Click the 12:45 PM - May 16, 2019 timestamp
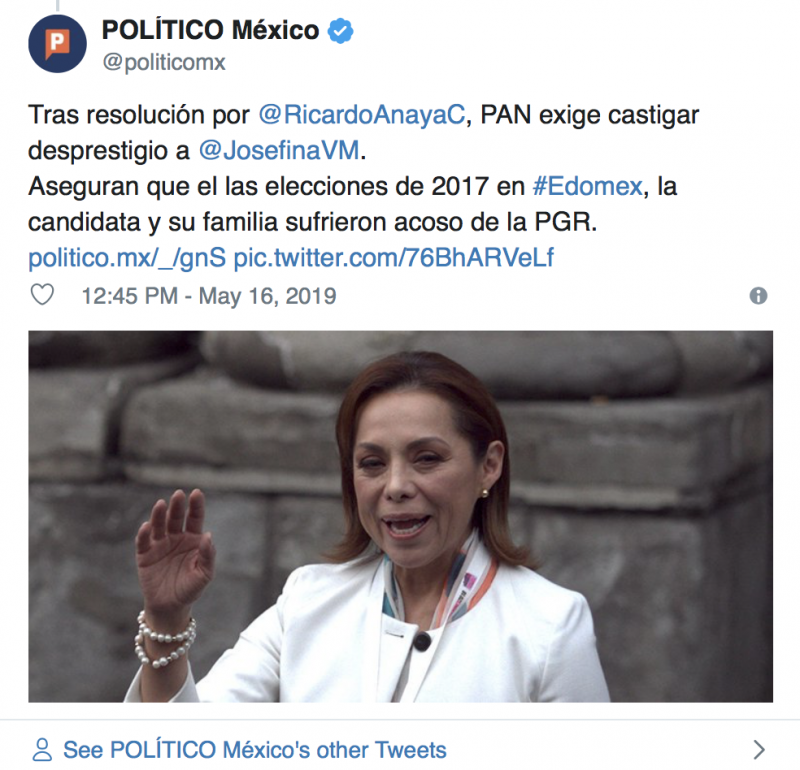Screen dimensions: 800x770 tap(209, 296)
